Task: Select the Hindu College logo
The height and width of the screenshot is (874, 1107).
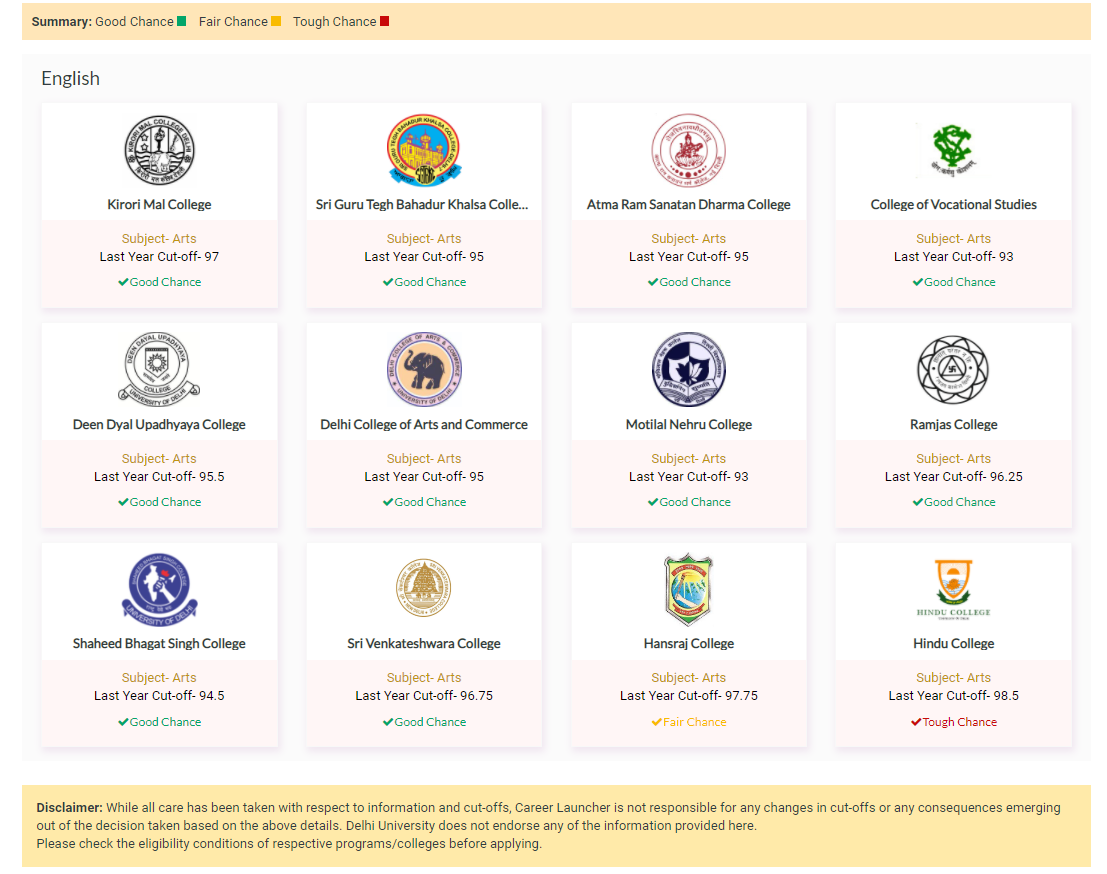Action: [953, 590]
